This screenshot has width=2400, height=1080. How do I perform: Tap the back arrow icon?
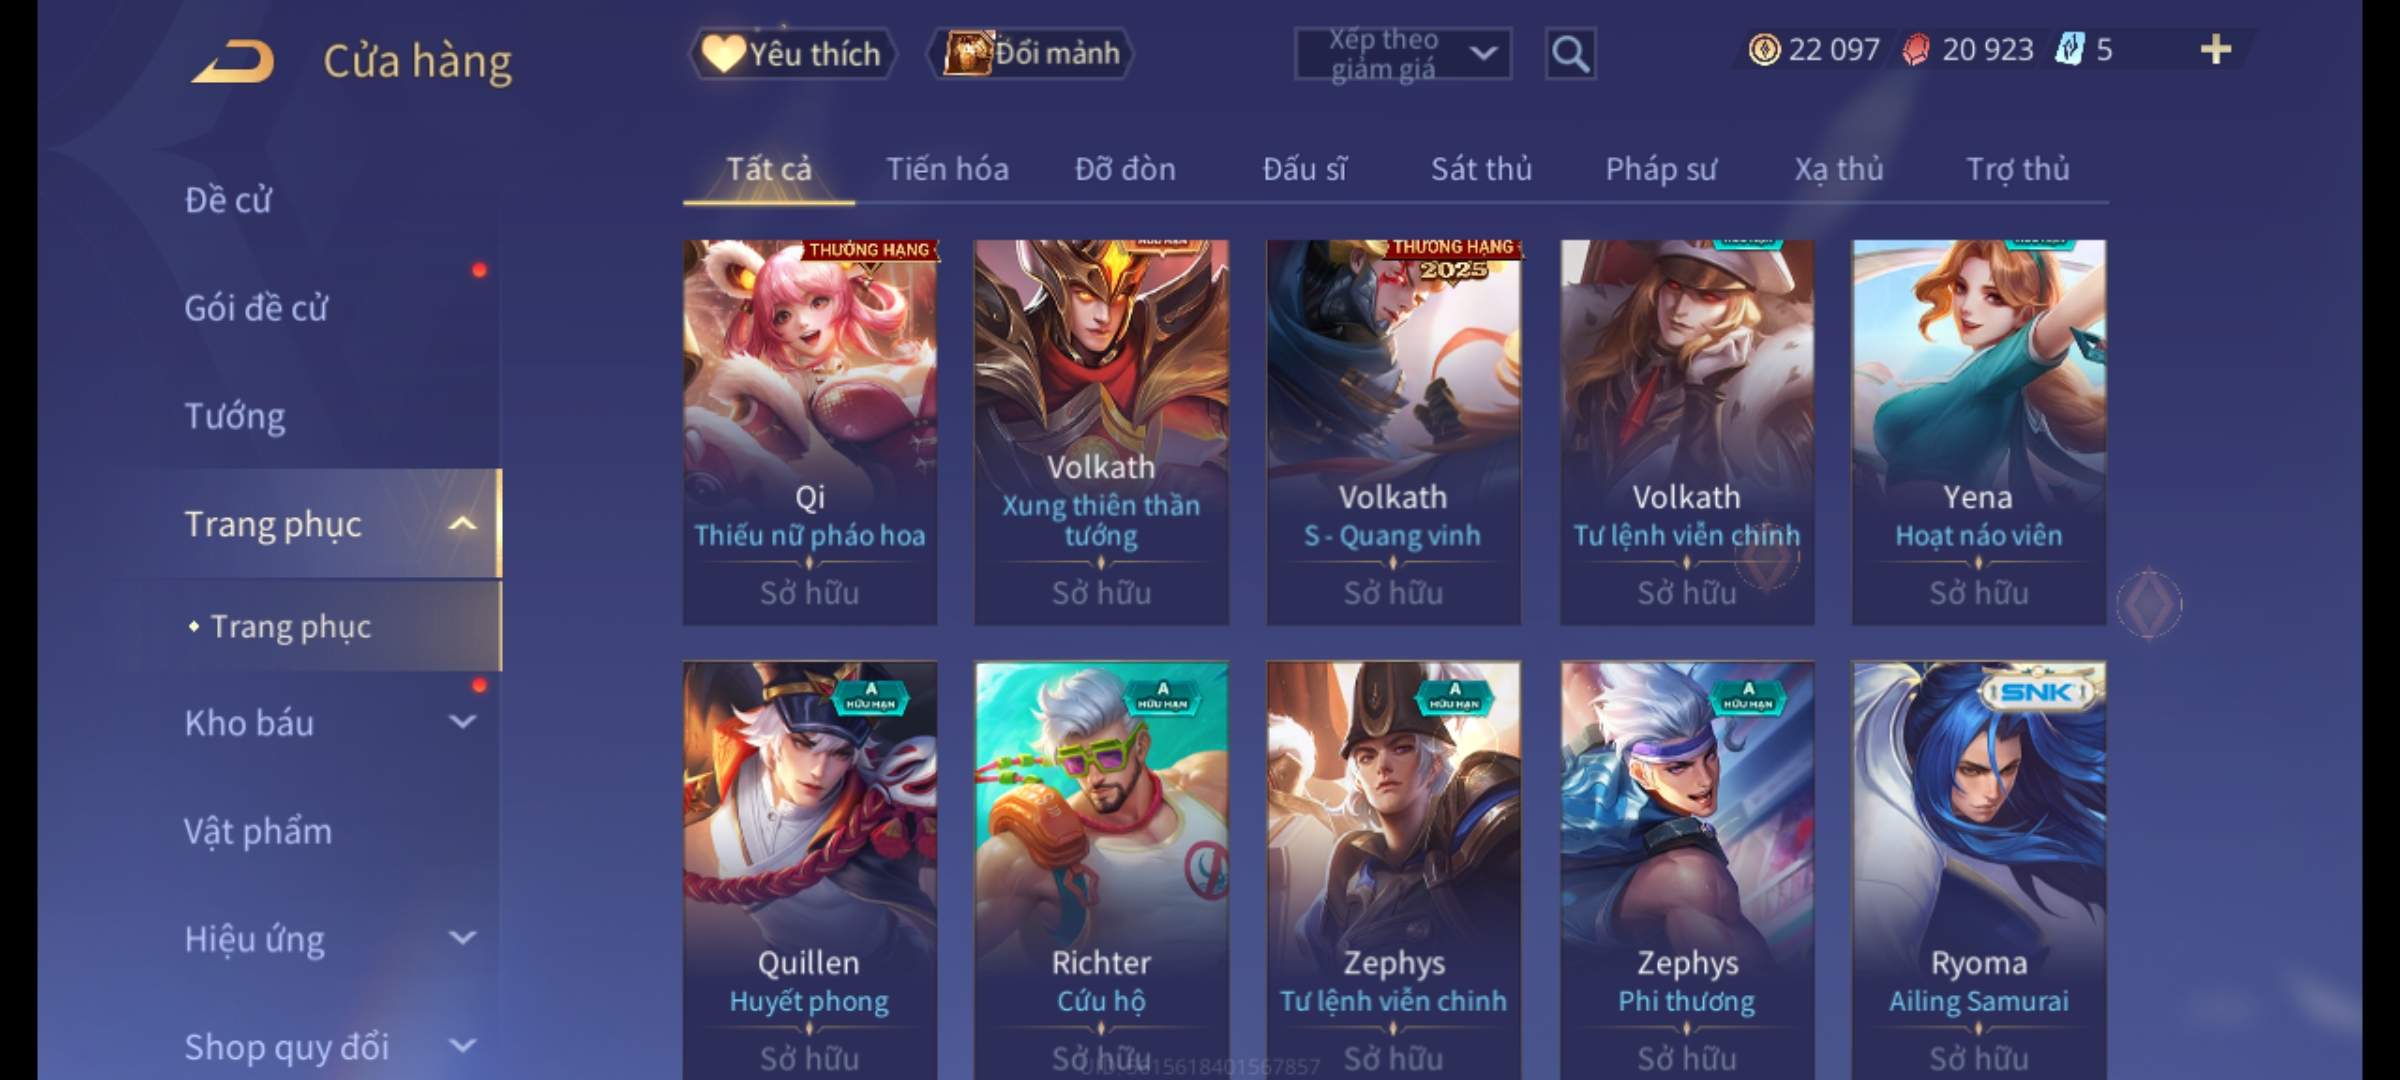point(234,61)
